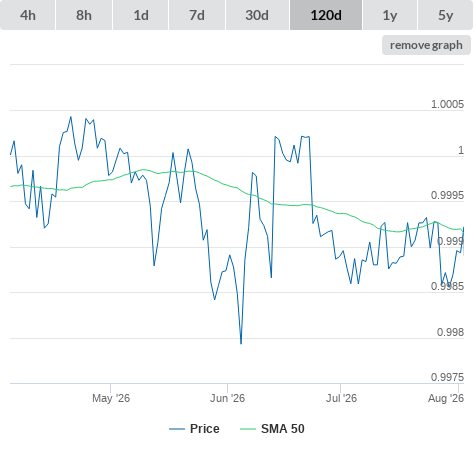Click the Jul '26 axis marker
The width and height of the screenshot is (474, 455).
(x=341, y=398)
